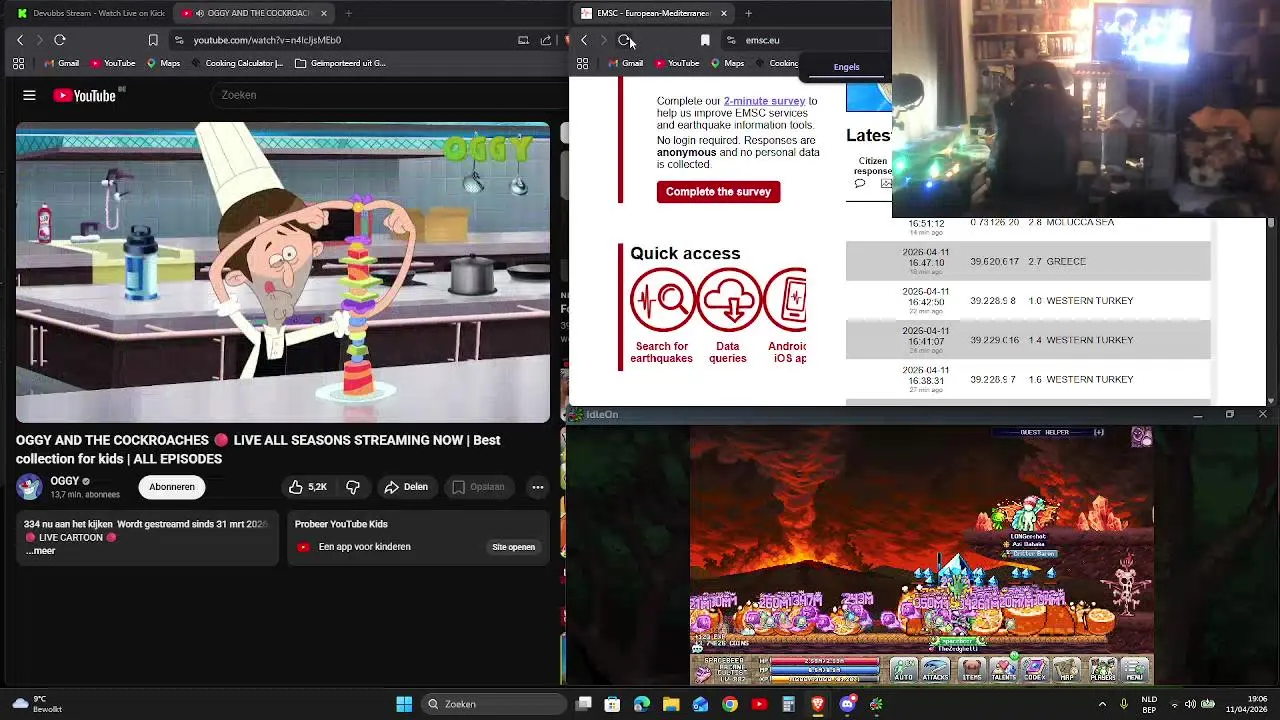Select WESTERN TURKEY 16:42:50 earthquake row
The image size is (1280, 720).
tap(1028, 301)
